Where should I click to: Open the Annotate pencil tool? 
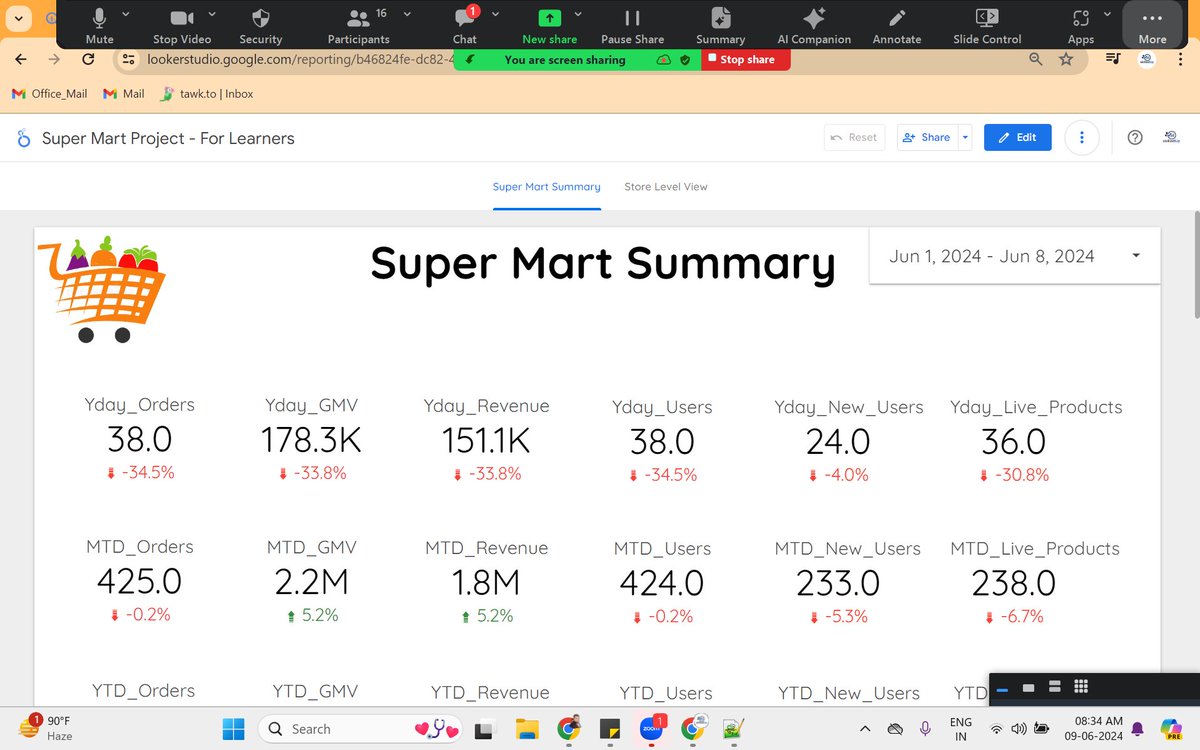[897, 24]
